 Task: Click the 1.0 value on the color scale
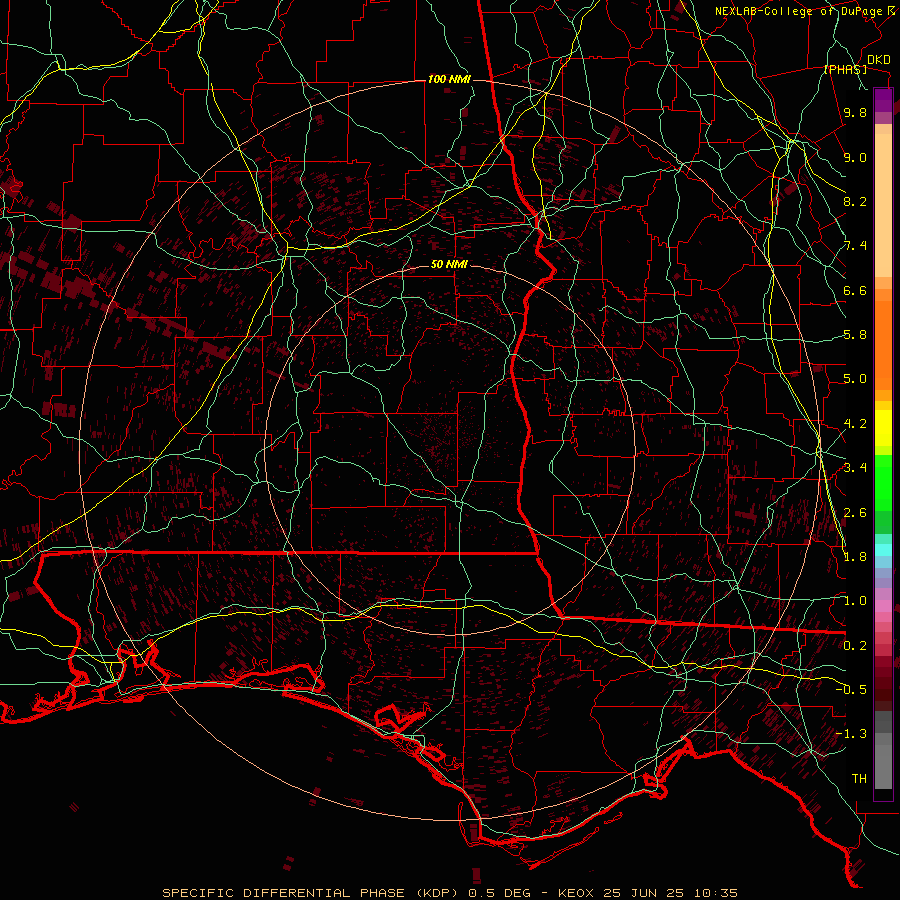pyautogui.click(x=855, y=601)
